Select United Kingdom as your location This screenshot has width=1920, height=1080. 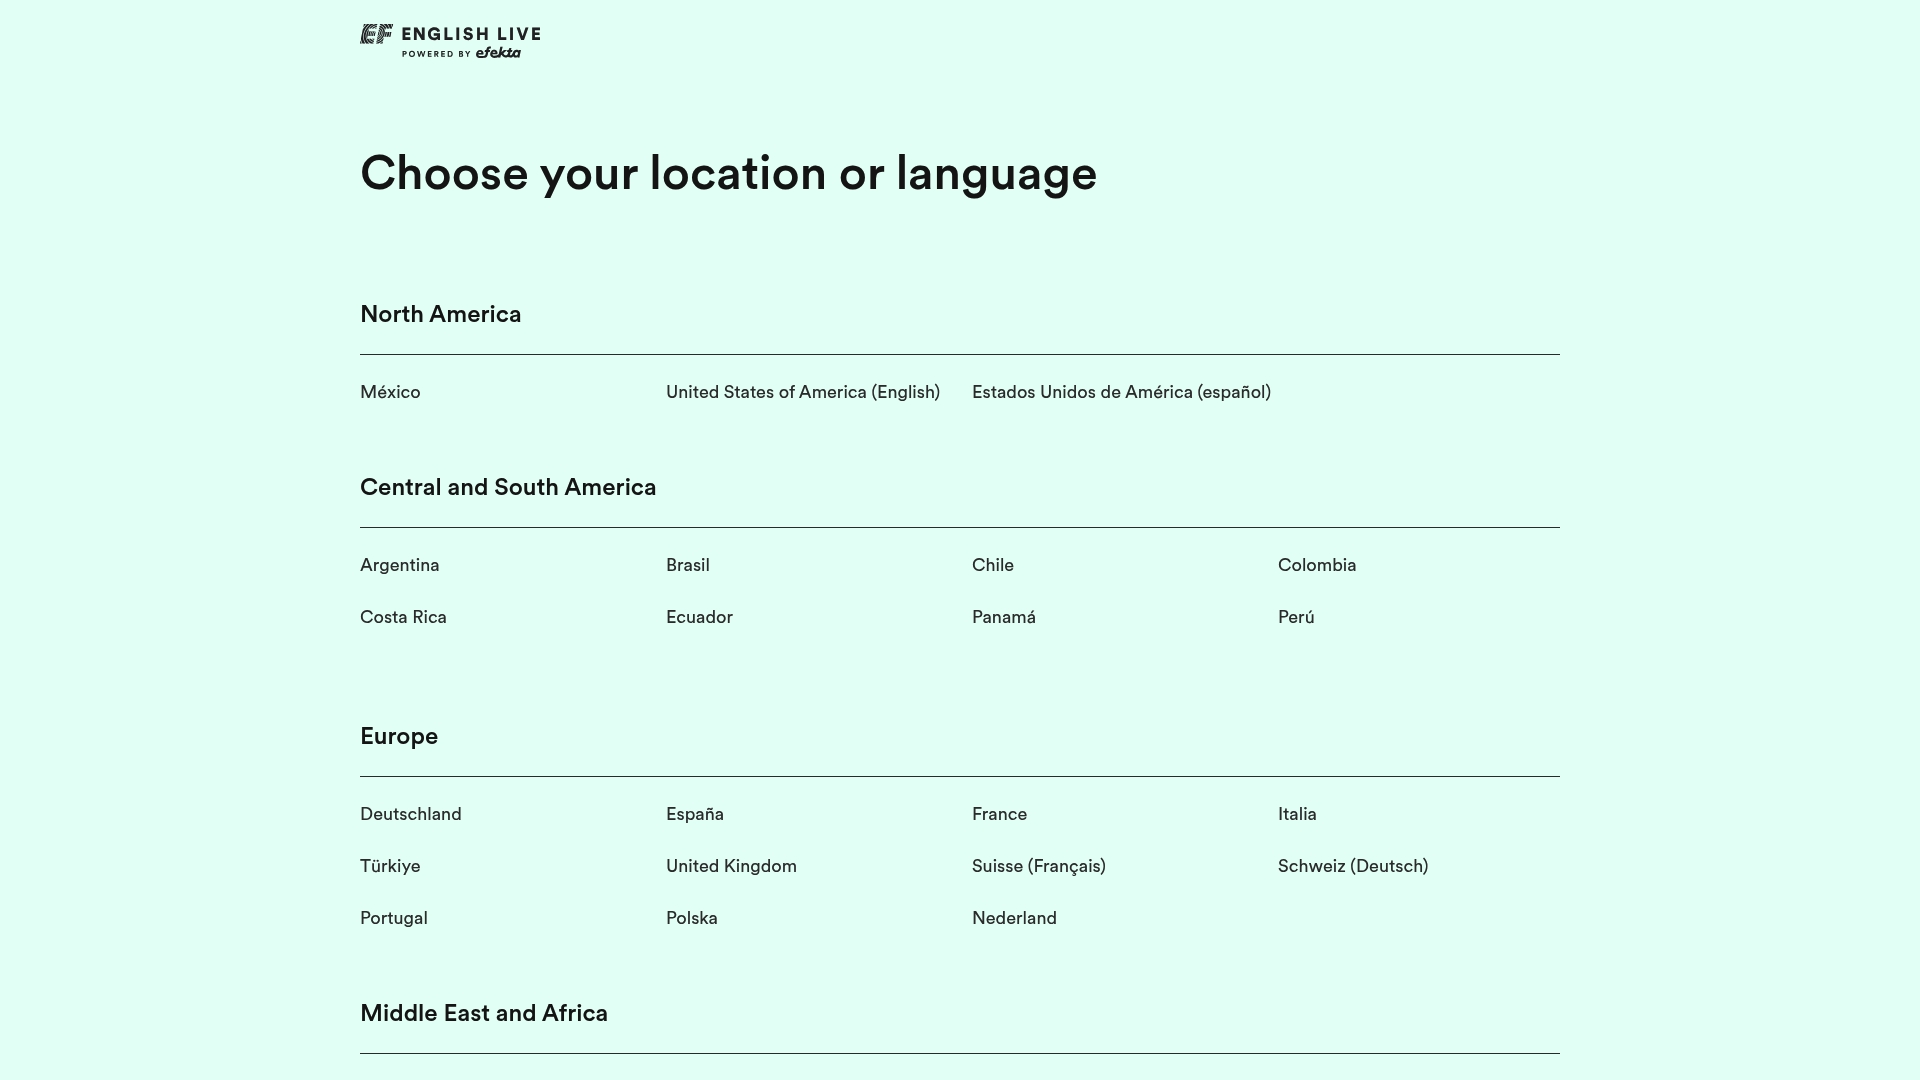pyautogui.click(x=731, y=866)
